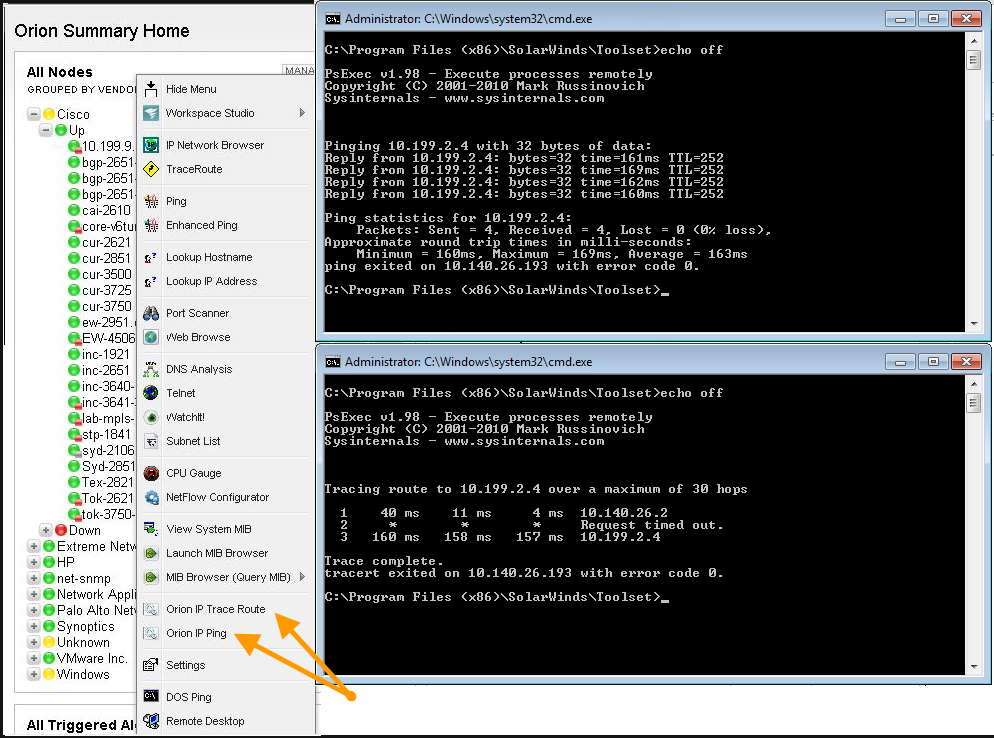Viewport: 994px width, 738px height.
Task: Select node inc-2651 in tree
Action: click(x=105, y=370)
